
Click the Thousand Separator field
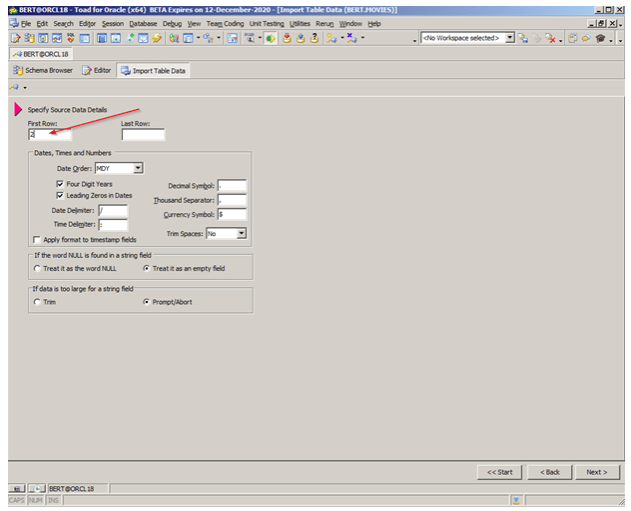(232, 200)
